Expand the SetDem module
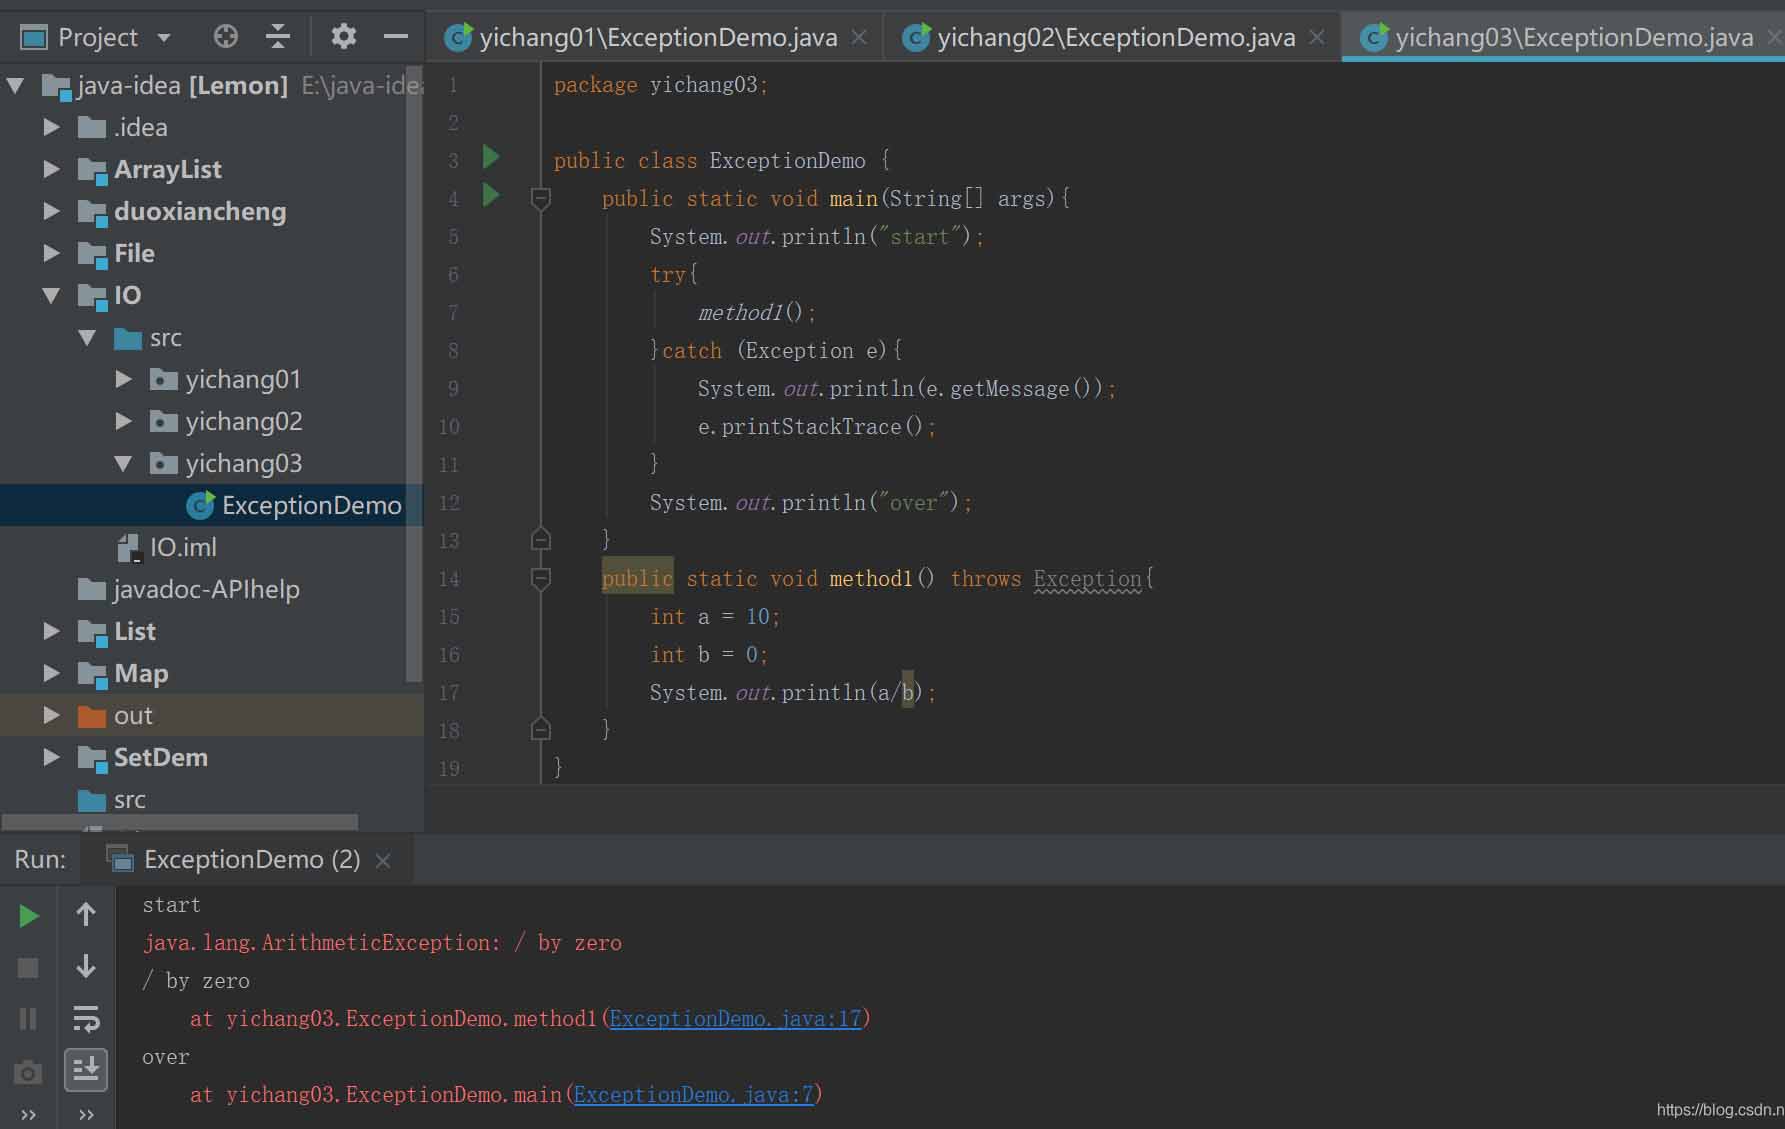The image size is (1785, 1129). (x=52, y=758)
